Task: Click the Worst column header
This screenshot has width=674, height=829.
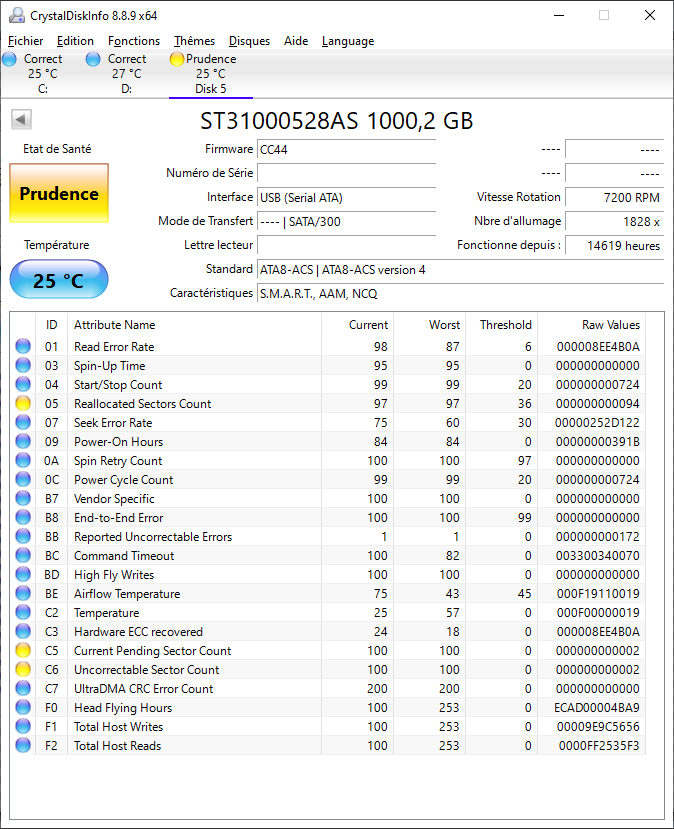Action: click(429, 325)
